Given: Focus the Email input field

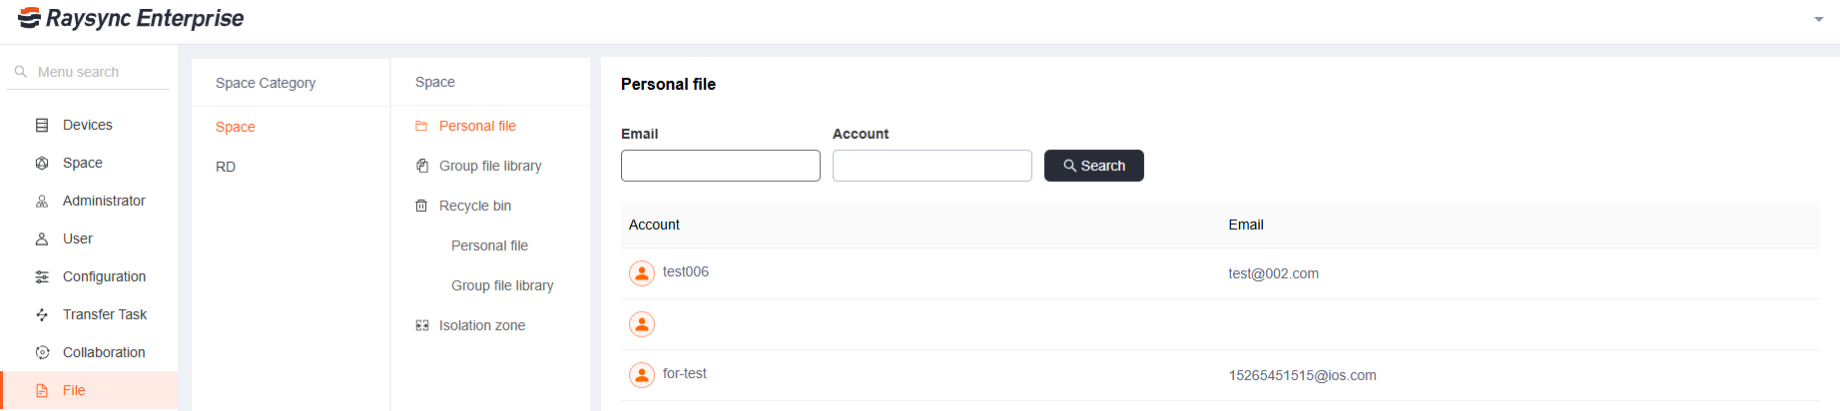Looking at the screenshot, I should [721, 166].
